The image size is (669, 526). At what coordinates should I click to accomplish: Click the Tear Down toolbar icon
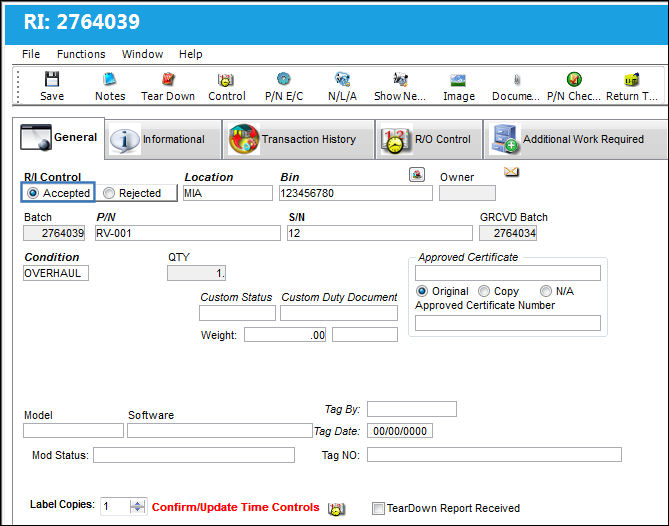pyautogui.click(x=168, y=79)
